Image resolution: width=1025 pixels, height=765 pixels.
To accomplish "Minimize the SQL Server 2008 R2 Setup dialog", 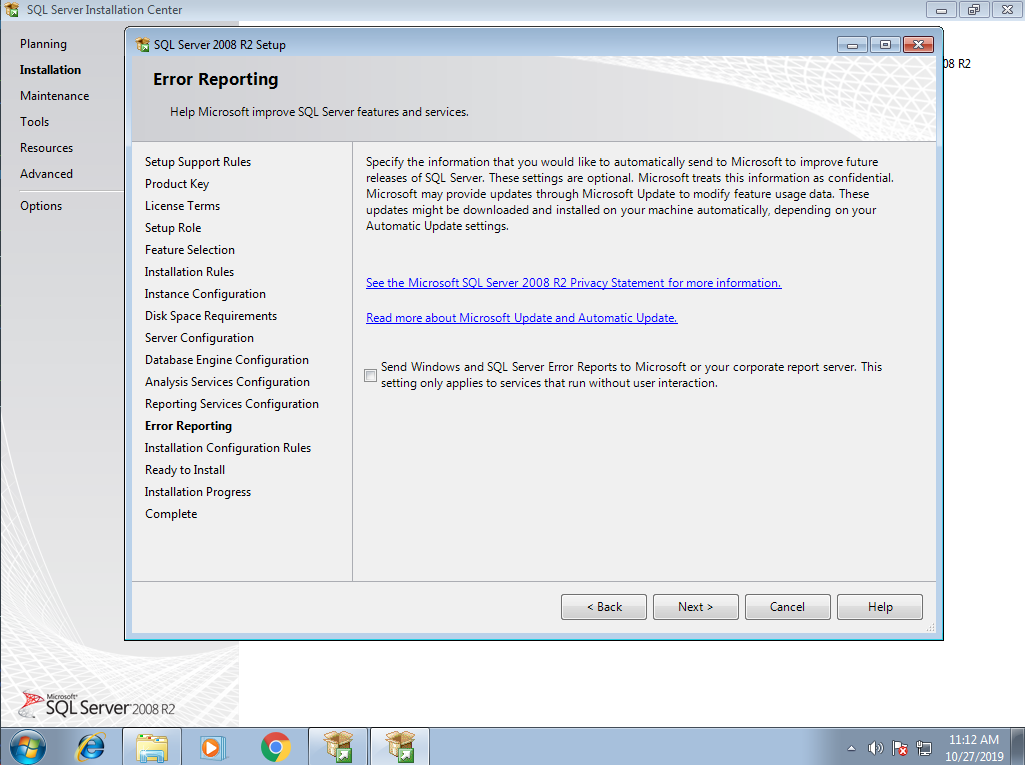I will [x=852, y=44].
